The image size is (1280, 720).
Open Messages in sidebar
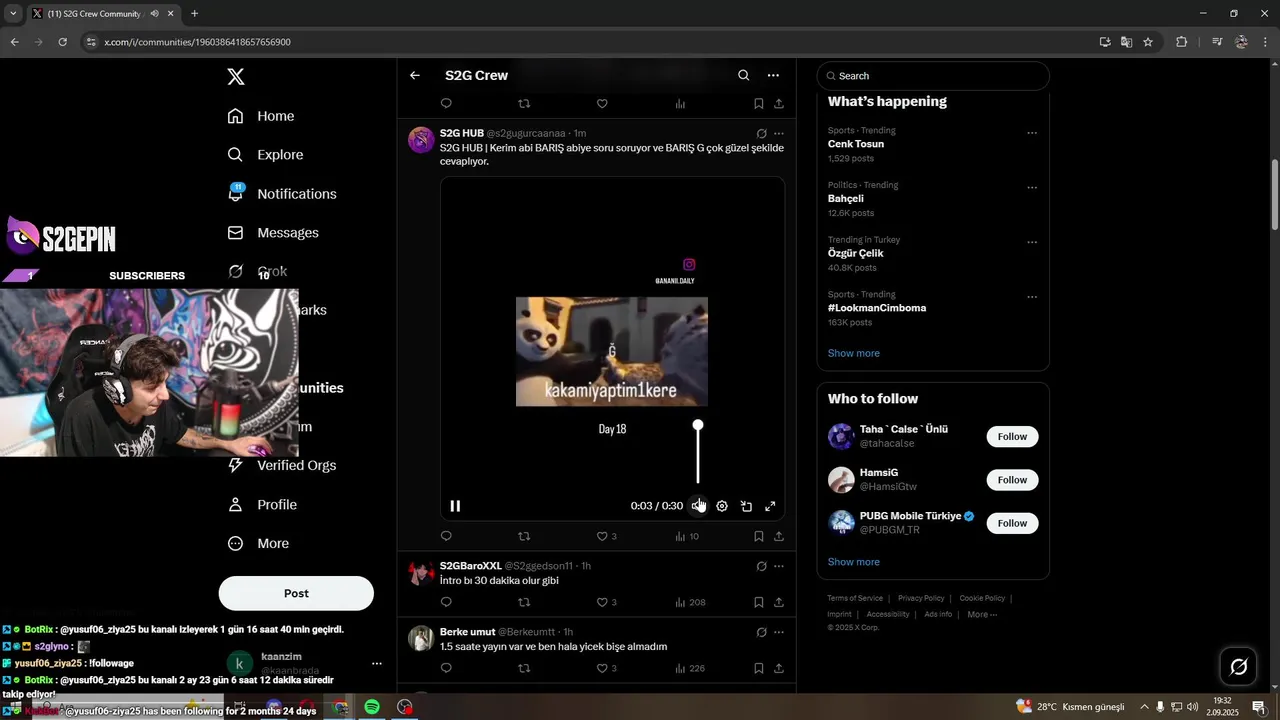pyautogui.click(x=273, y=233)
